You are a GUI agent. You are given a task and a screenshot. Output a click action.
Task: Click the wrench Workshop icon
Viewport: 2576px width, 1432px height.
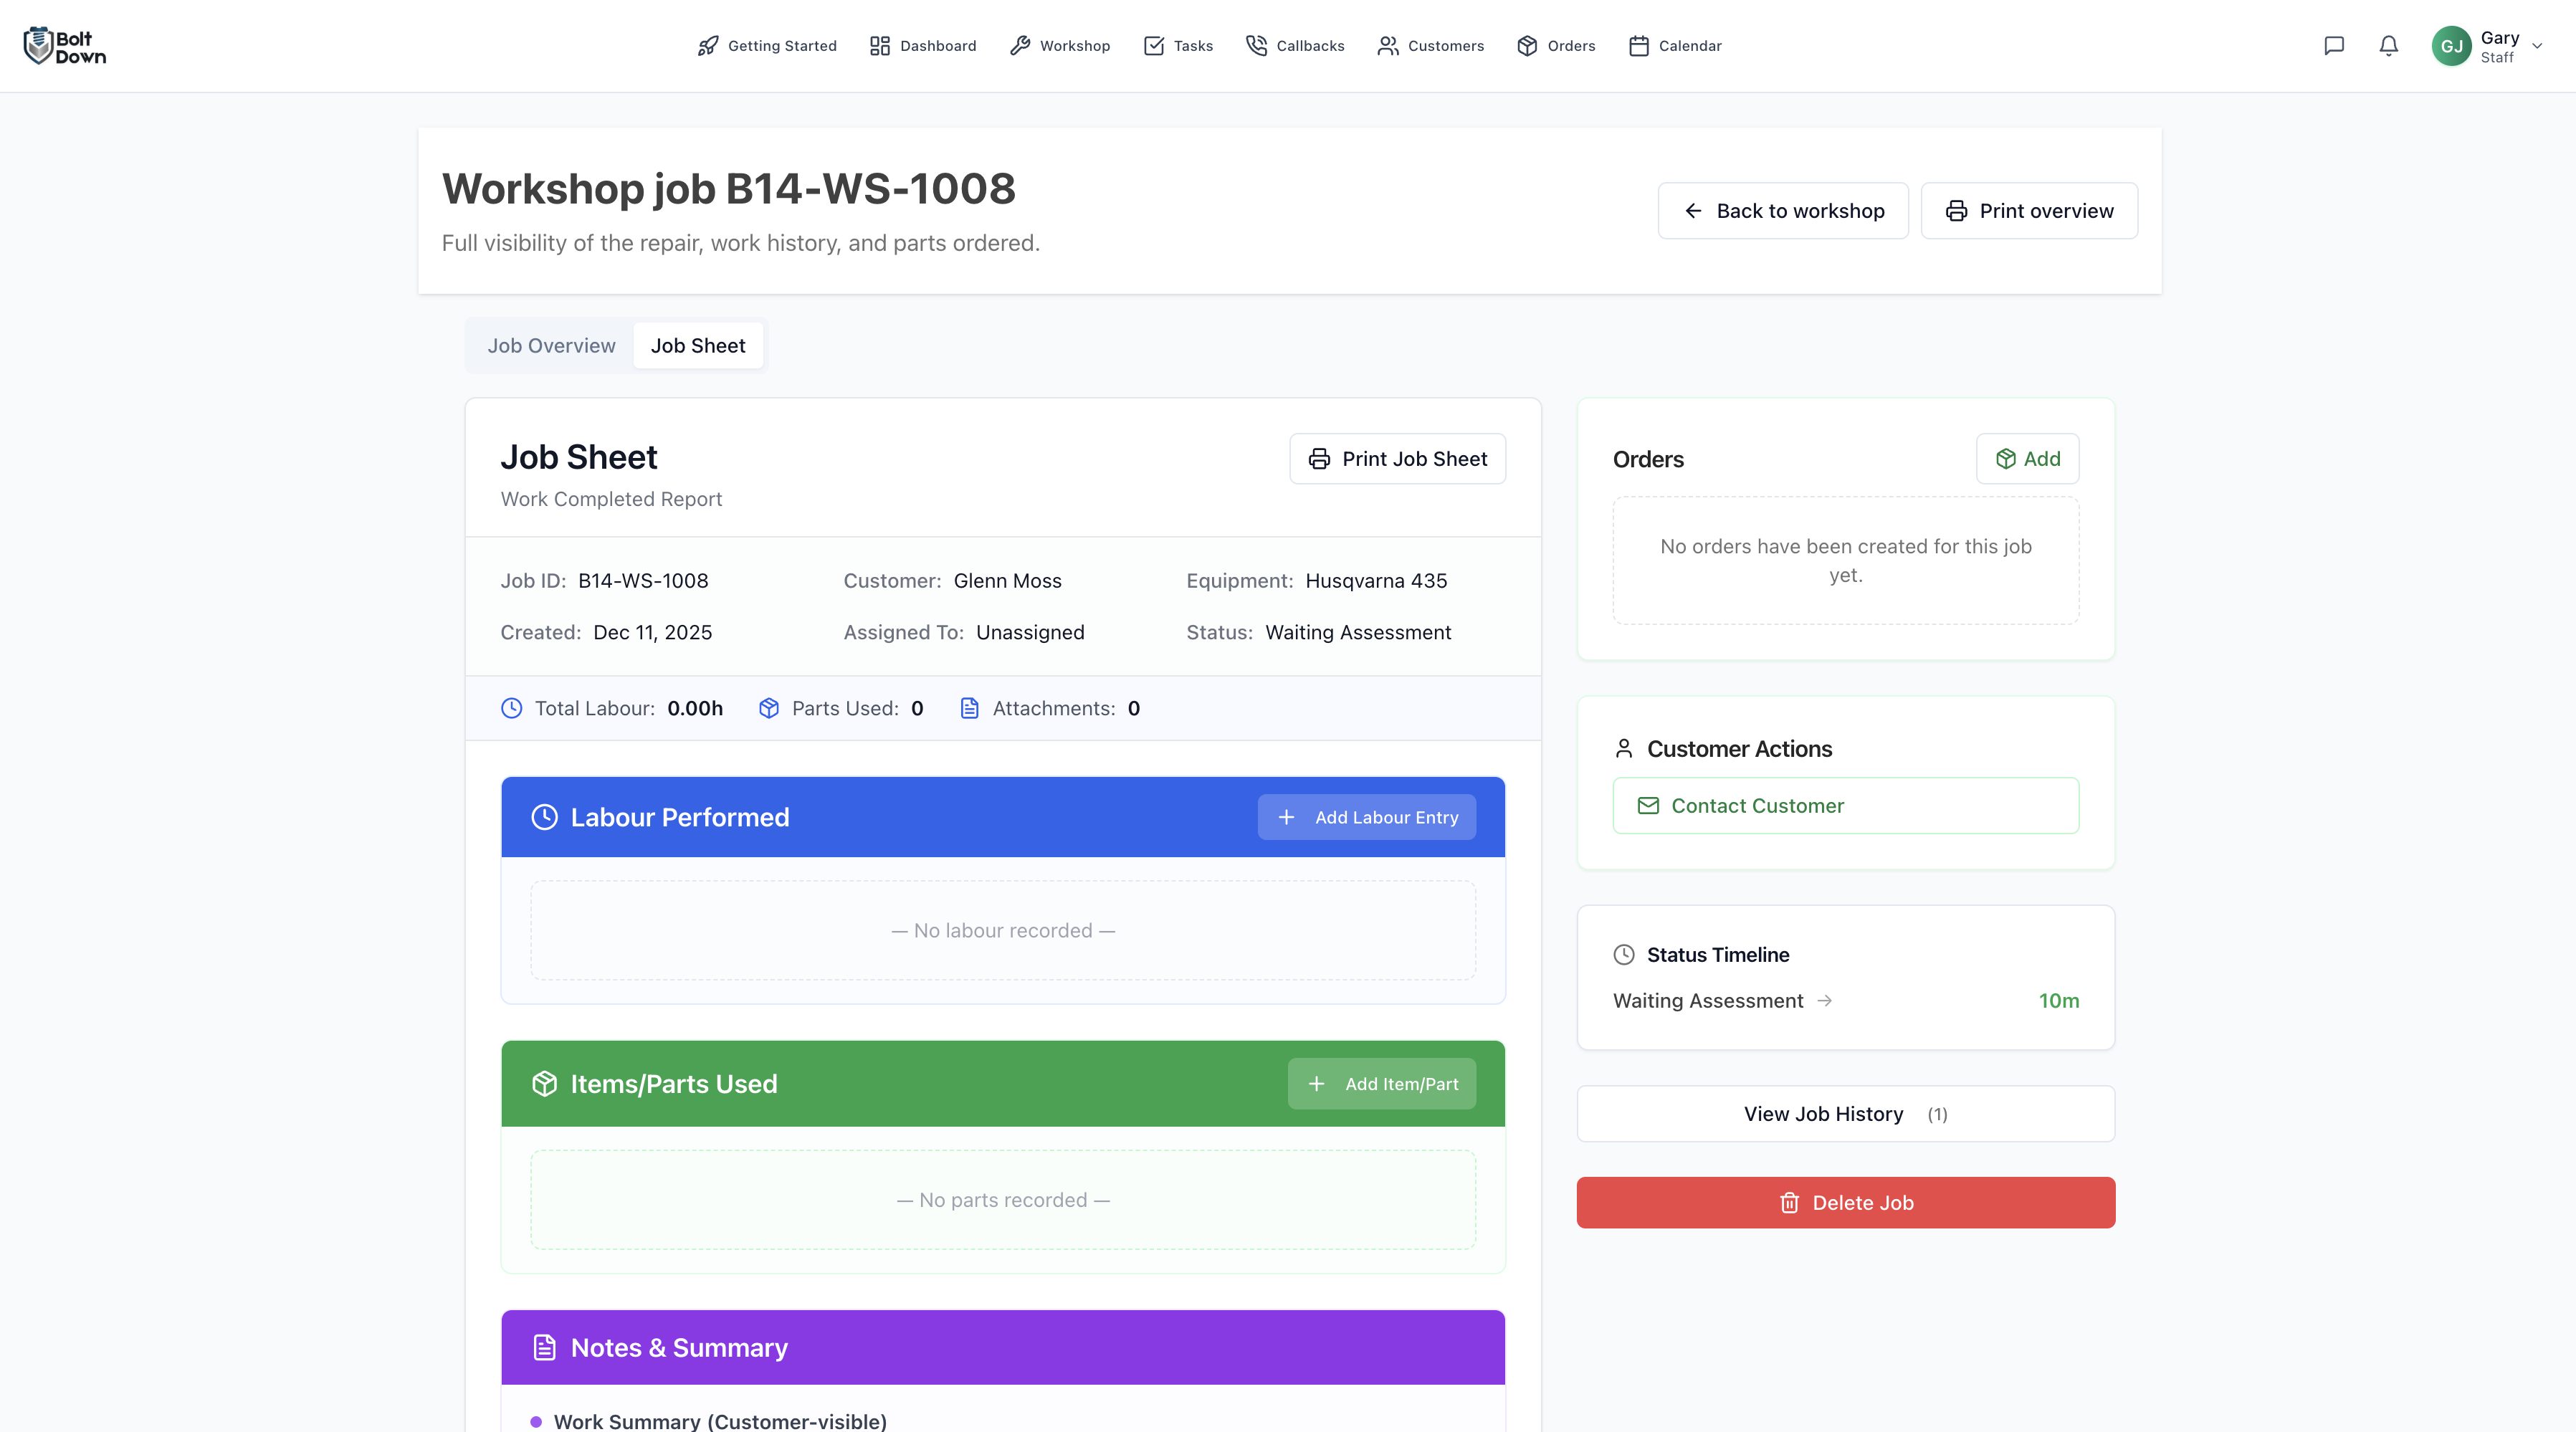point(1020,46)
